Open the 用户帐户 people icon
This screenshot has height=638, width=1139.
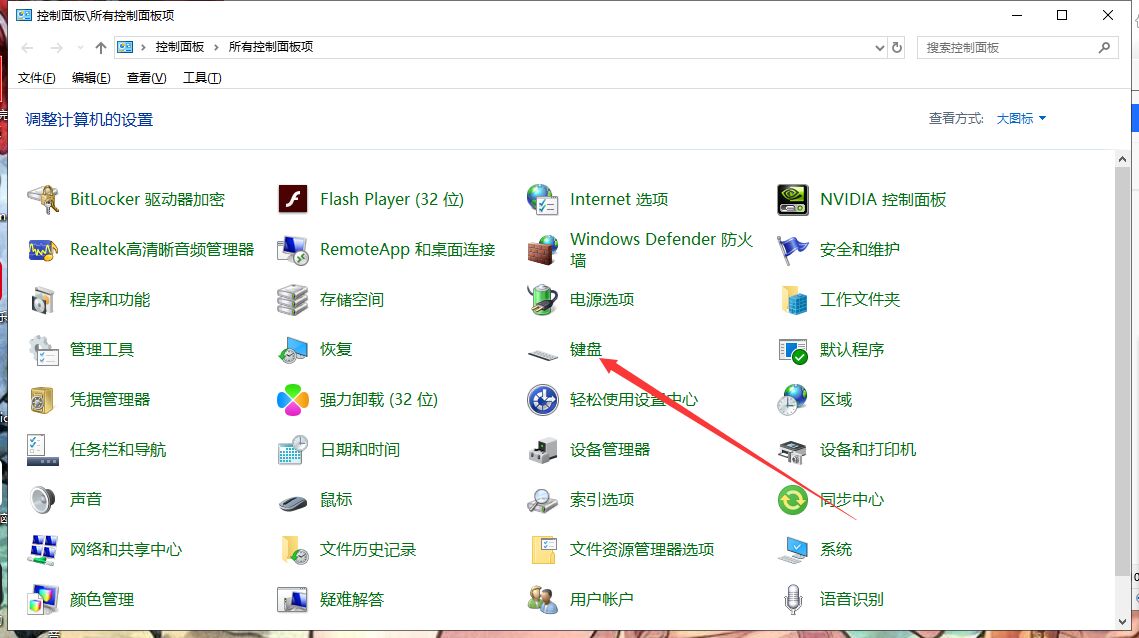click(x=543, y=600)
